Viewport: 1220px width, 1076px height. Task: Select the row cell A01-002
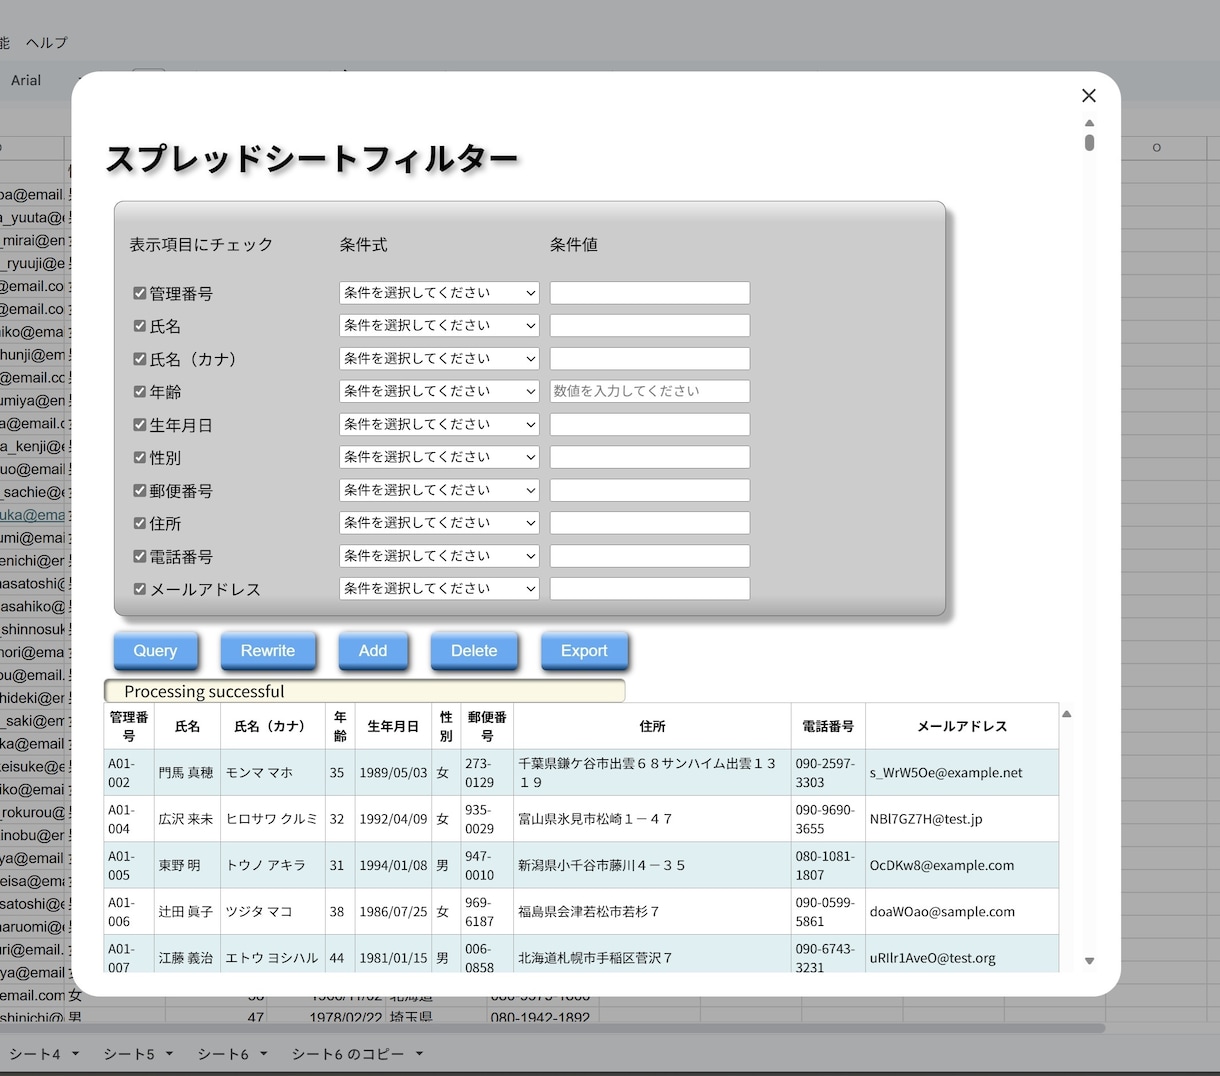pos(129,772)
